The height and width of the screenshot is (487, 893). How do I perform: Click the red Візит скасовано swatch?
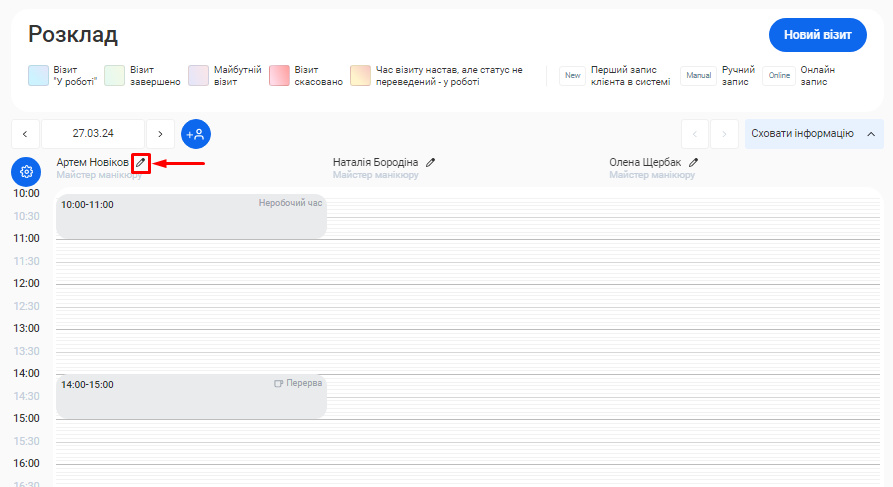coord(279,76)
